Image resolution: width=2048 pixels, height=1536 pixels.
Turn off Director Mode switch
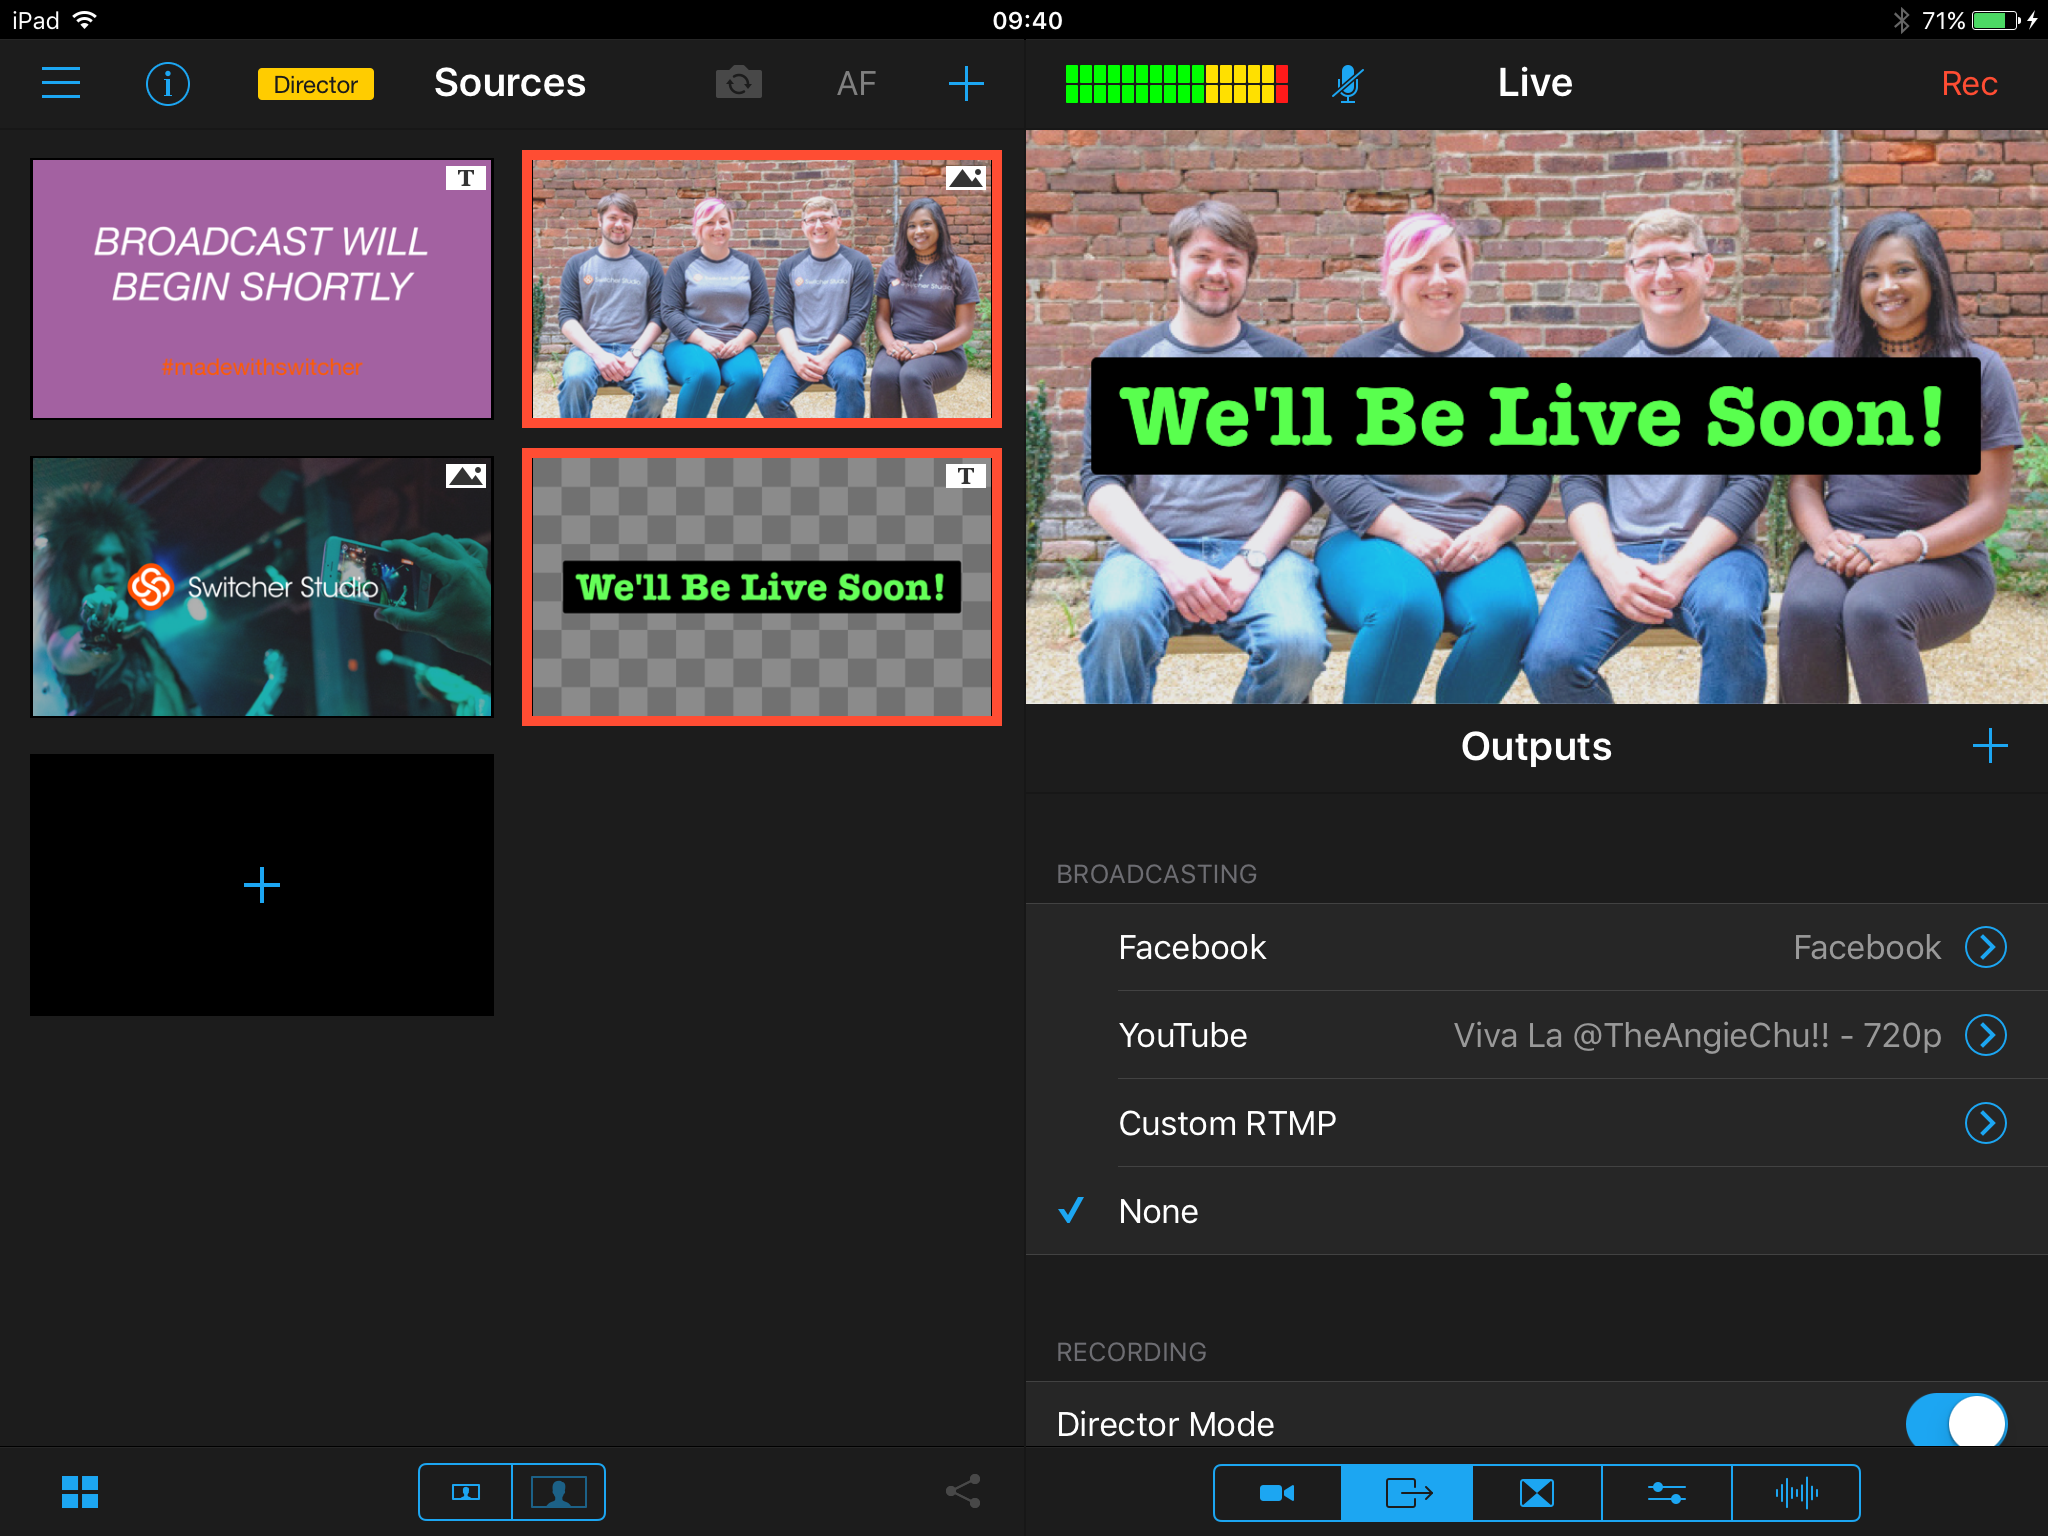(x=1955, y=1422)
